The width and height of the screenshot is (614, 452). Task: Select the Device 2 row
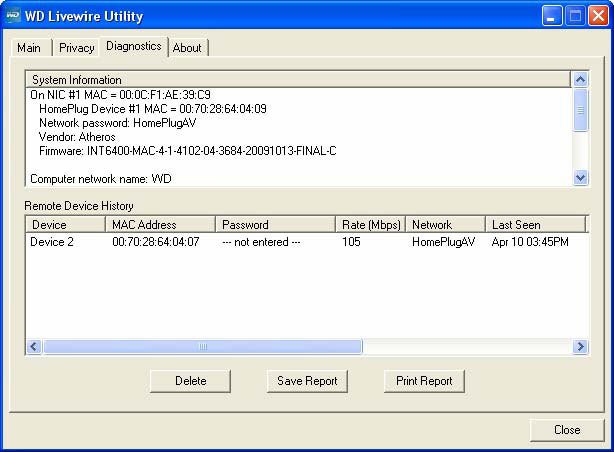307,242
